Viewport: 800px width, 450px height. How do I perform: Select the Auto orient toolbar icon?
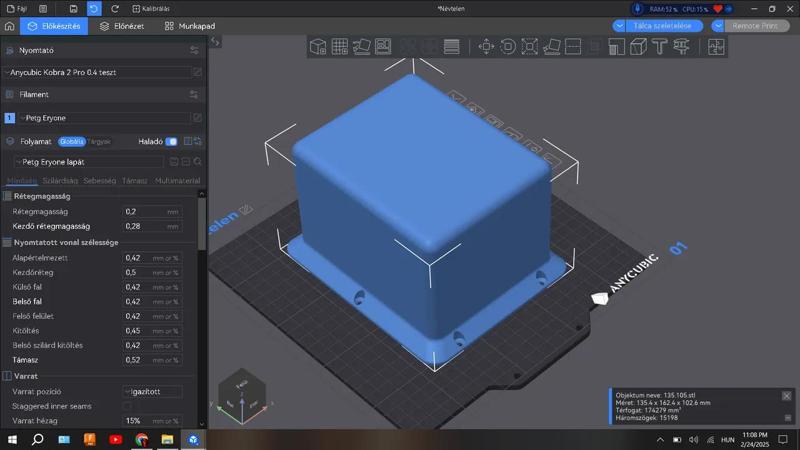361,47
